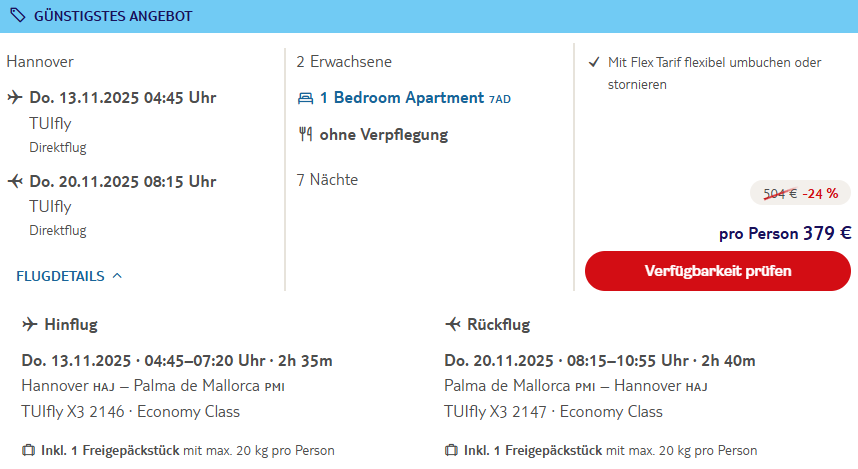Click the GÜNSTIGSTES ANGEBOT banner title
Viewport: 858px width, 469px height.
tap(113, 16)
